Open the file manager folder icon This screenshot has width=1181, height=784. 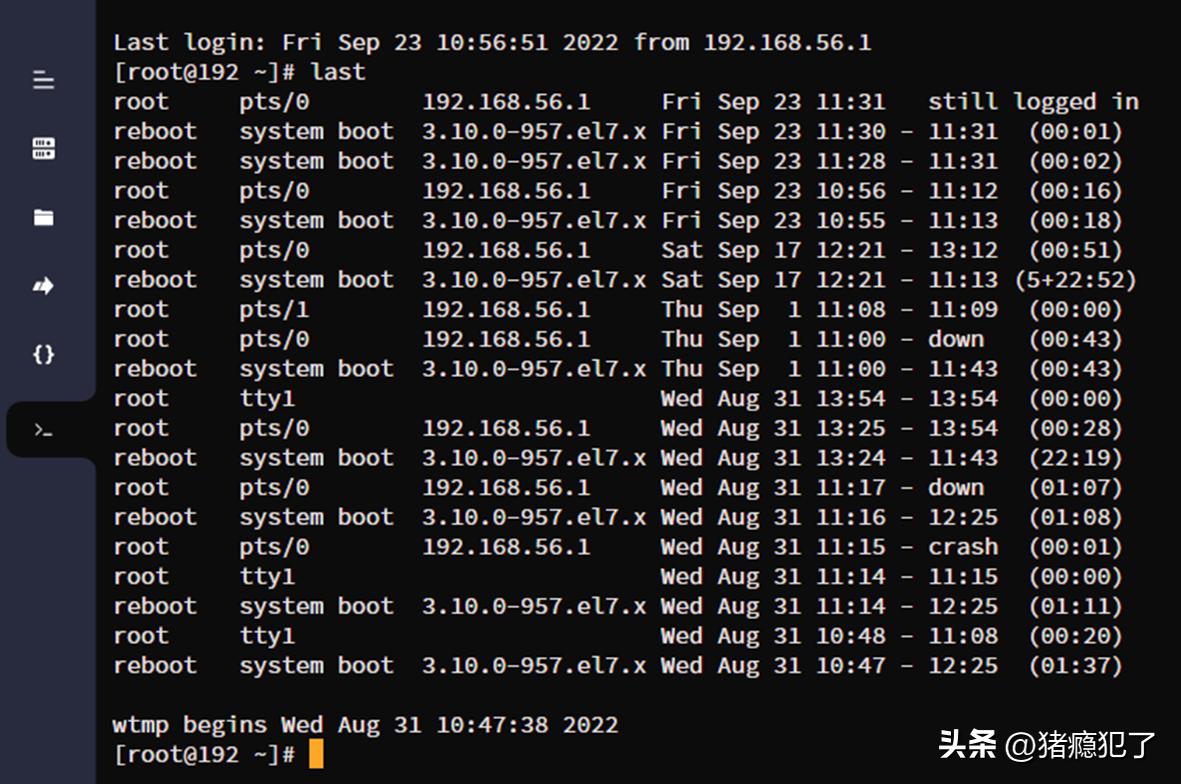coord(42,218)
